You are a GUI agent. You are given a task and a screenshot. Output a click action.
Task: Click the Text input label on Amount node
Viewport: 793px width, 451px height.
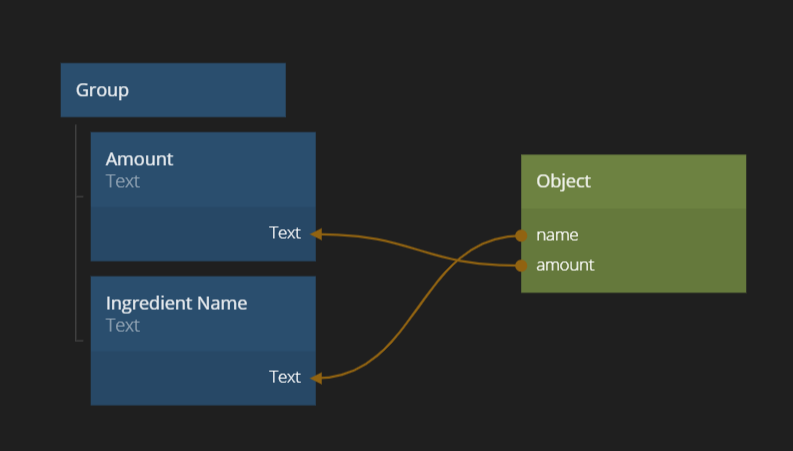click(284, 233)
